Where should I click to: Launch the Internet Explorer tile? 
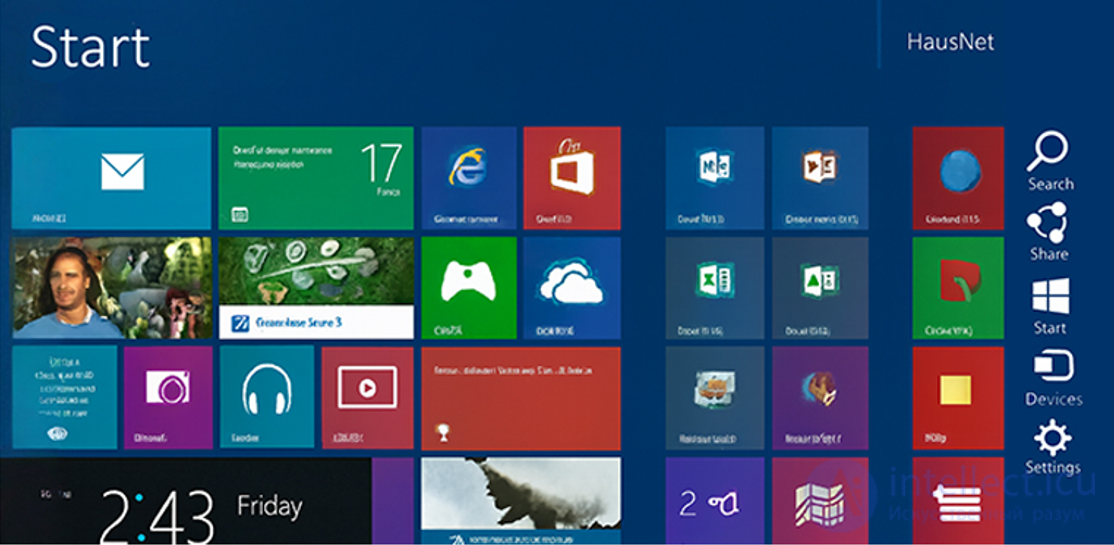click(x=469, y=178)
